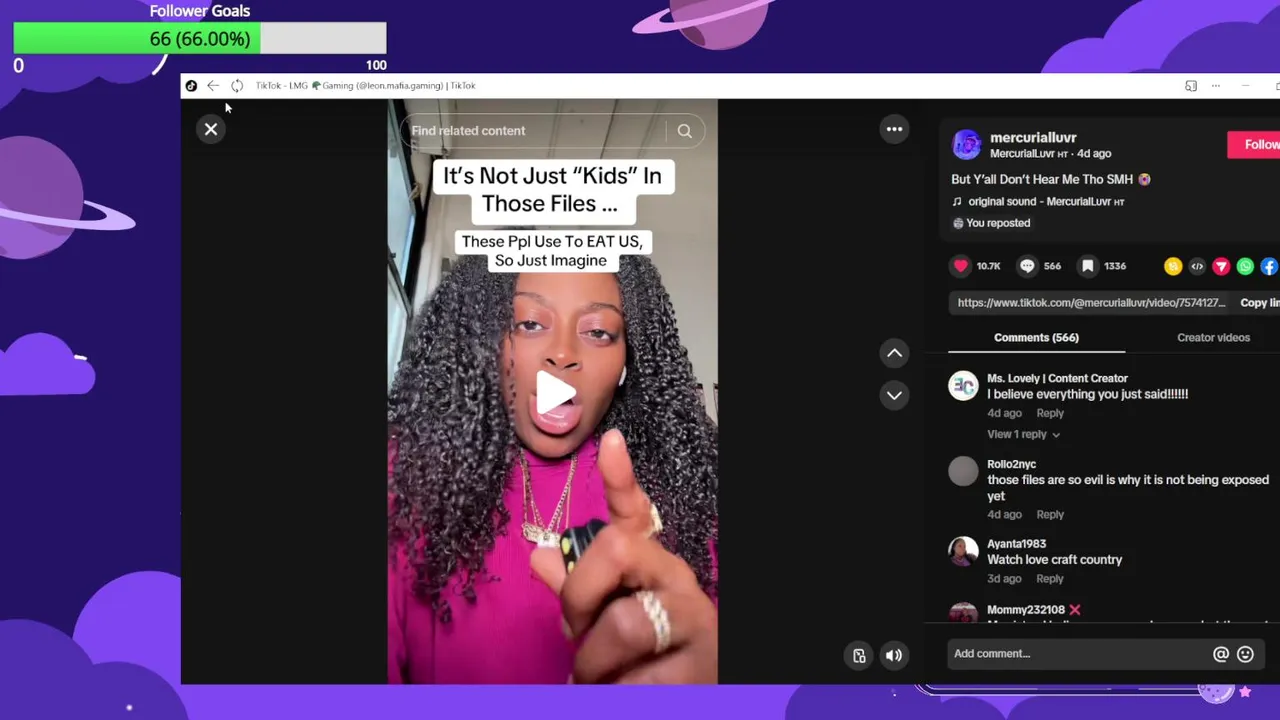Go to the next video arrow
This screenshot has width=1280, height=720.
tap(894, 395)
